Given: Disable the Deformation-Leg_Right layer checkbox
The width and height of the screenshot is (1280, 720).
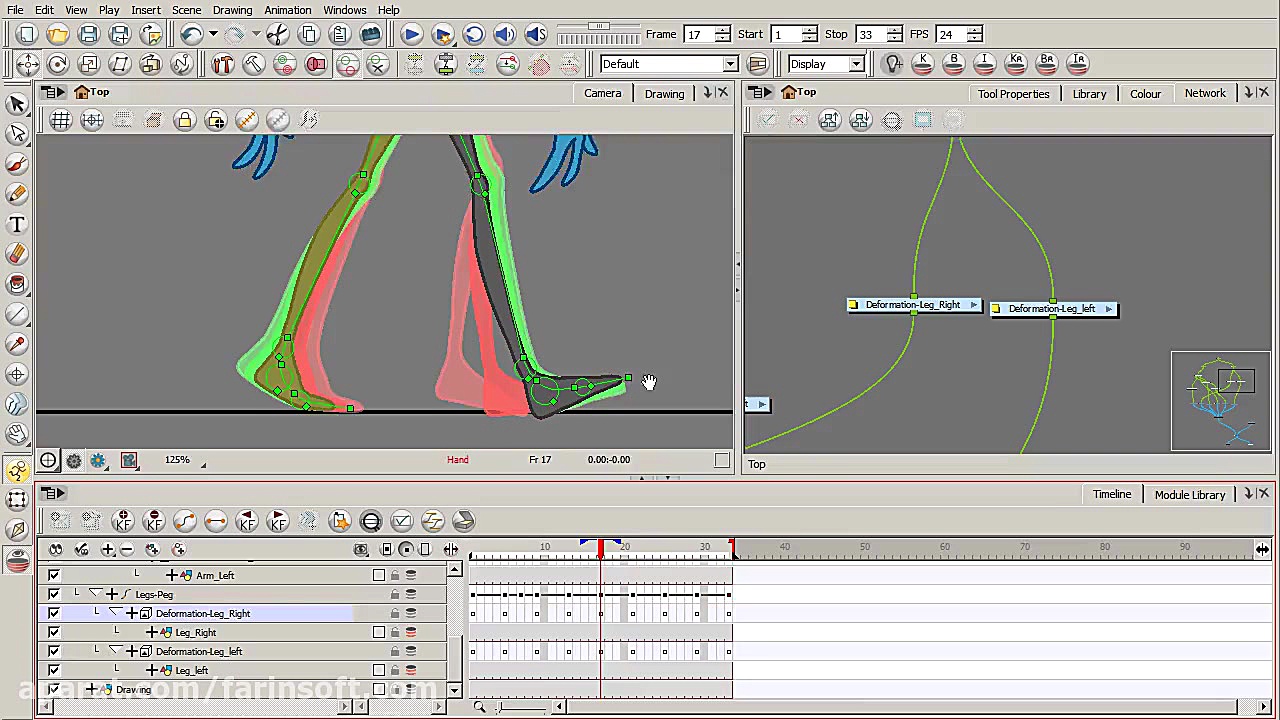Looking at the screenshot, I should coord(54,613).
